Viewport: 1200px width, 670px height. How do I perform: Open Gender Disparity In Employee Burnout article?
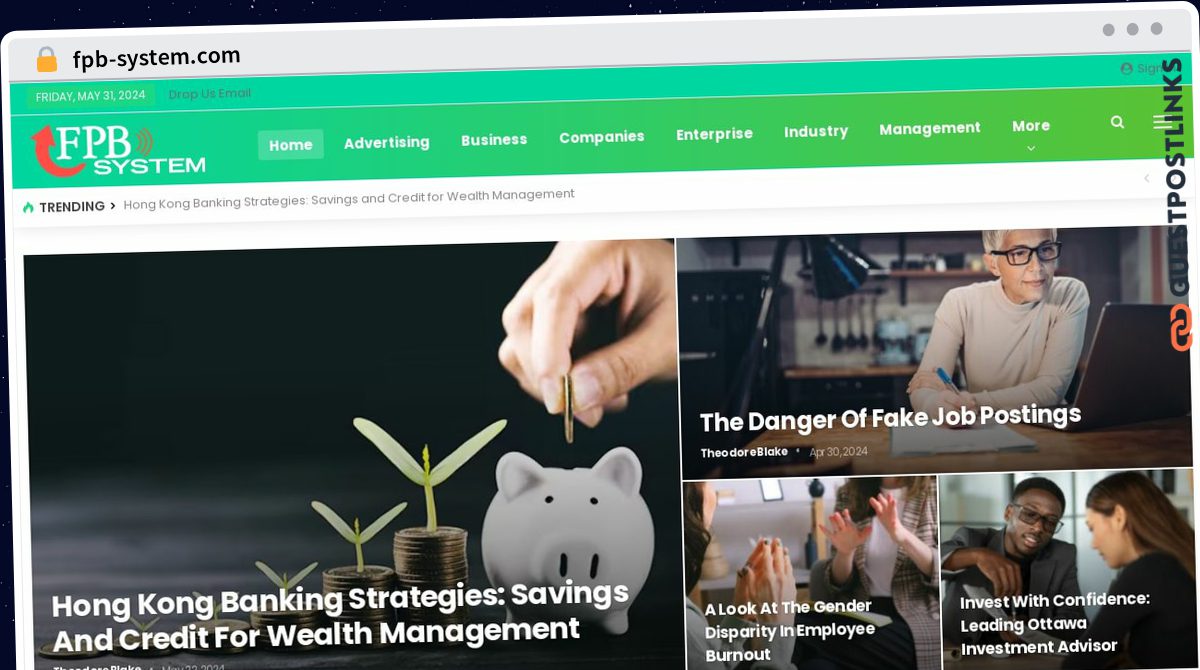[x=789, y=630]
